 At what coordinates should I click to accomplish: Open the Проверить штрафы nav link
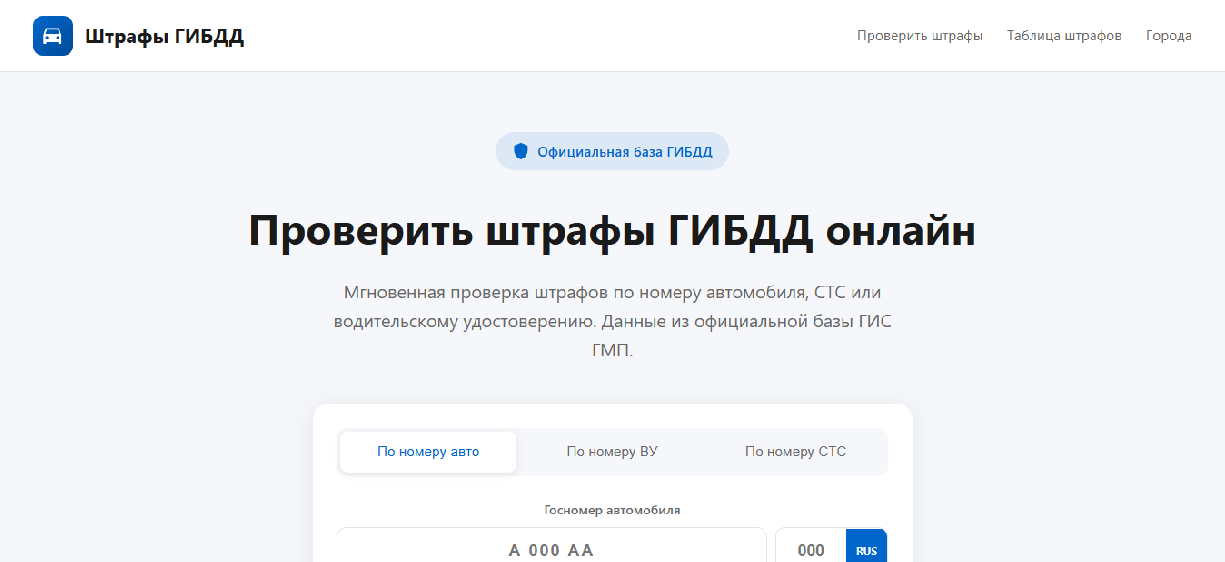coord(920,36)
